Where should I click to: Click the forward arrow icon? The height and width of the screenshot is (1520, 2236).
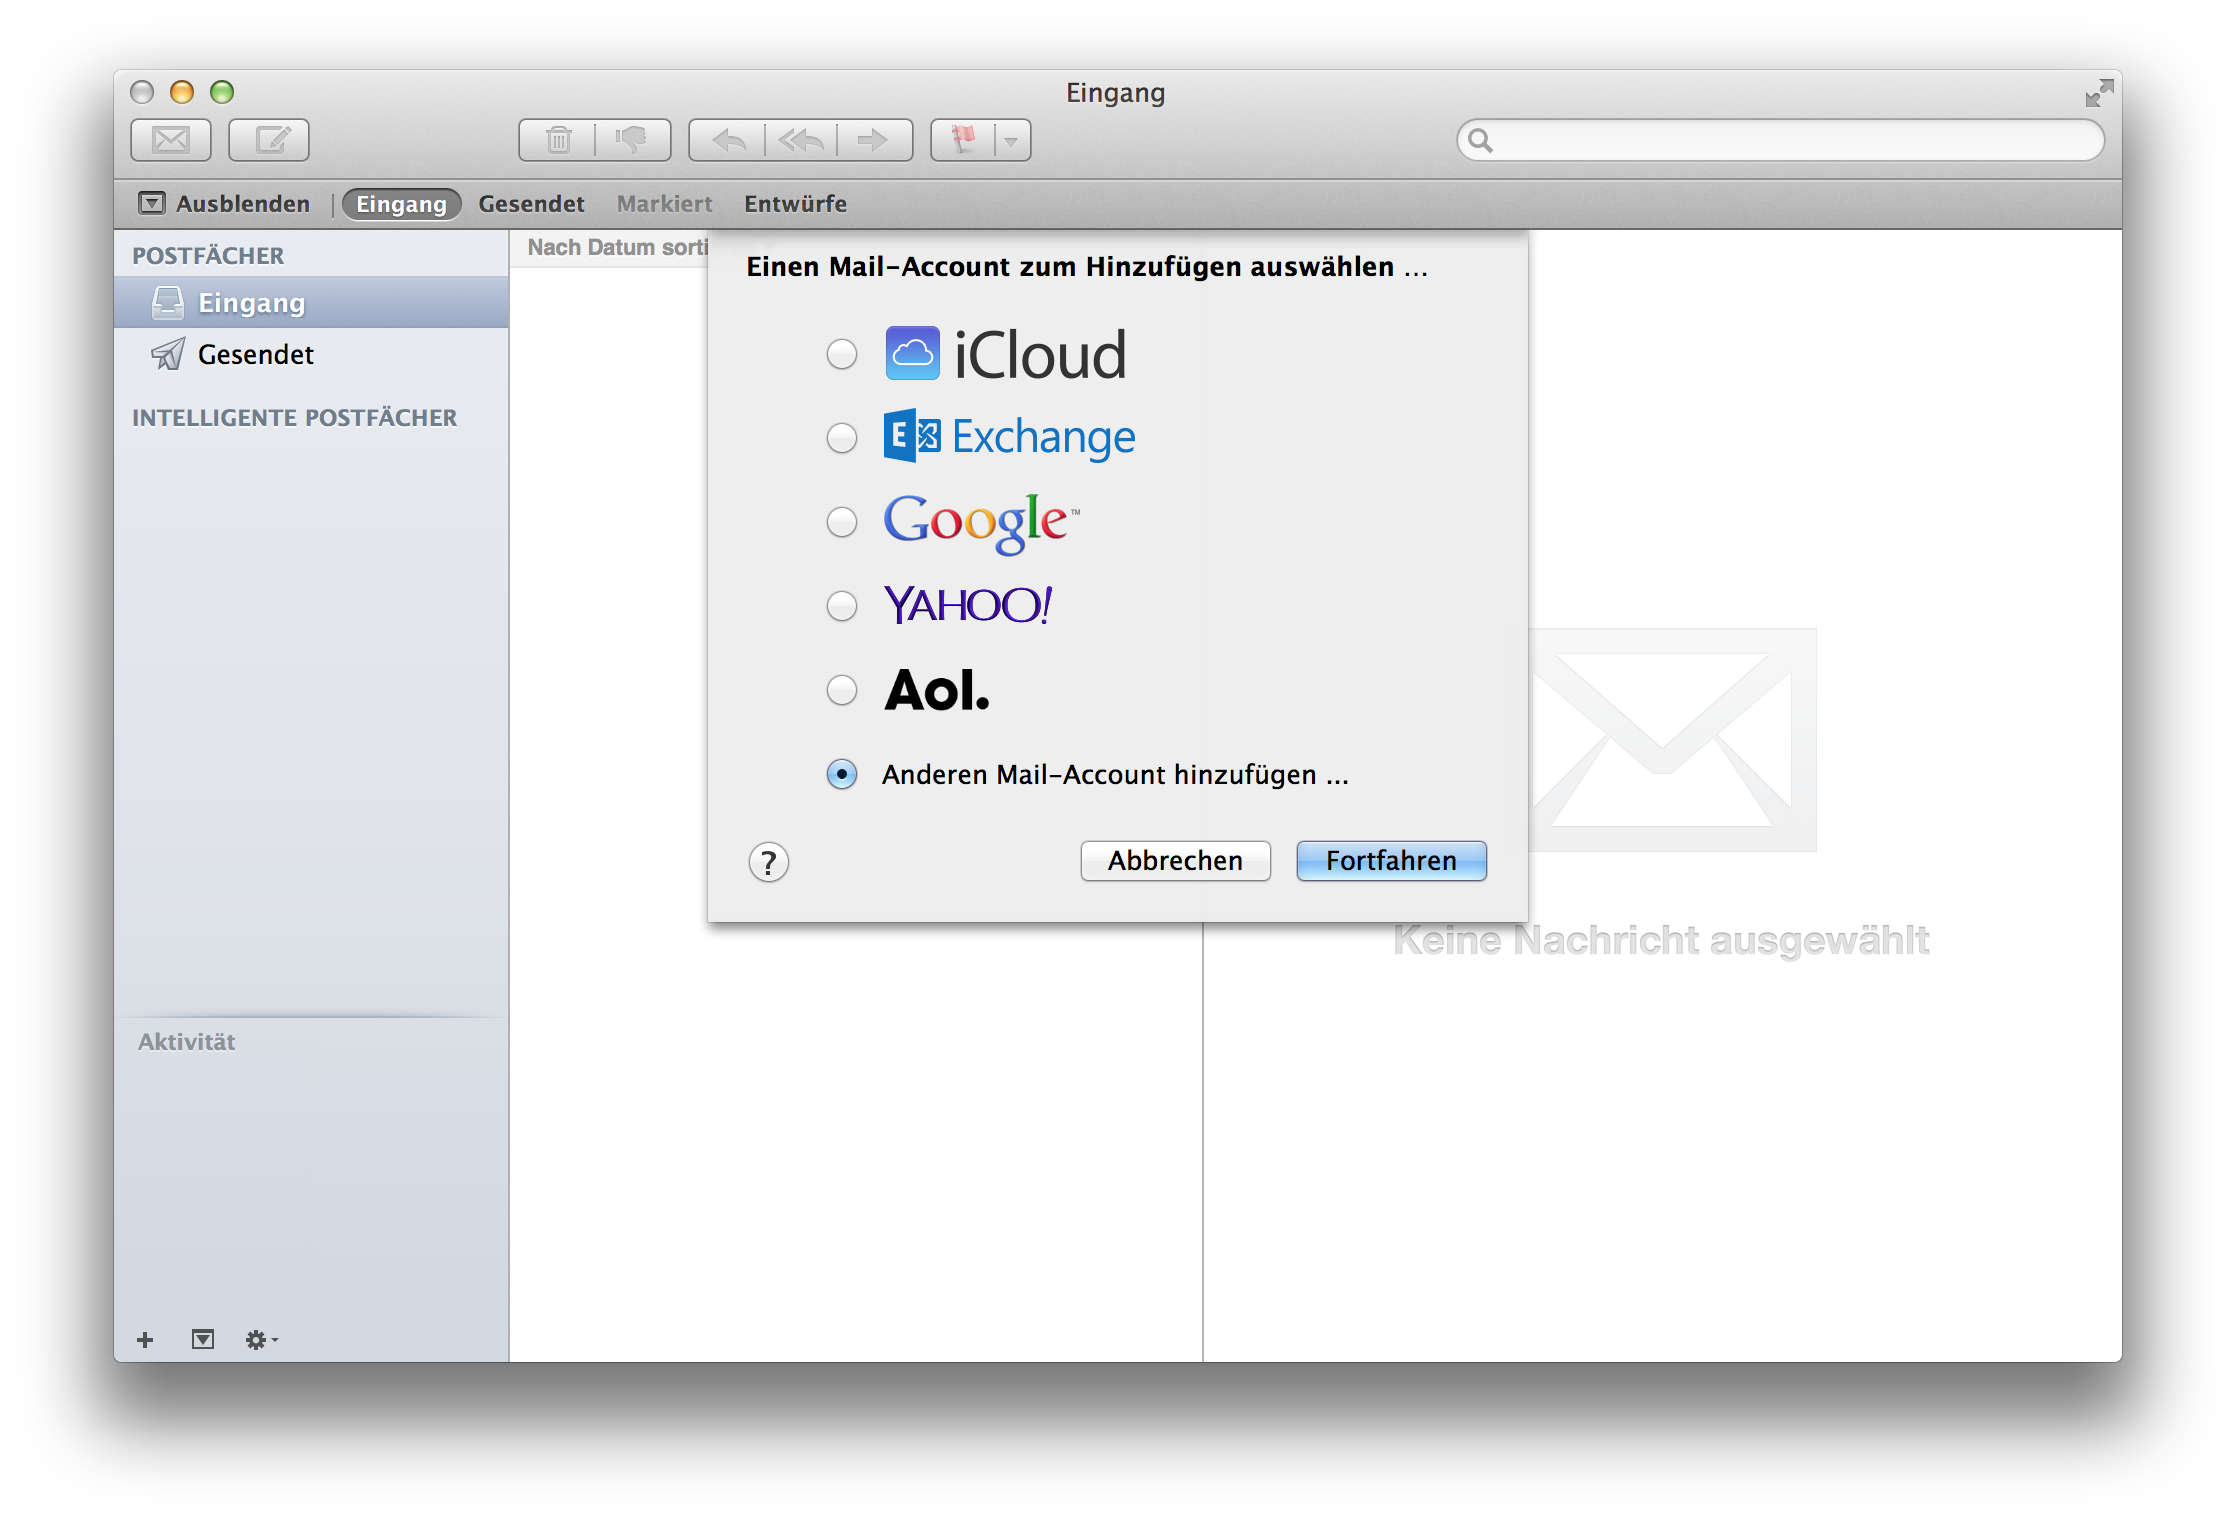873,140
